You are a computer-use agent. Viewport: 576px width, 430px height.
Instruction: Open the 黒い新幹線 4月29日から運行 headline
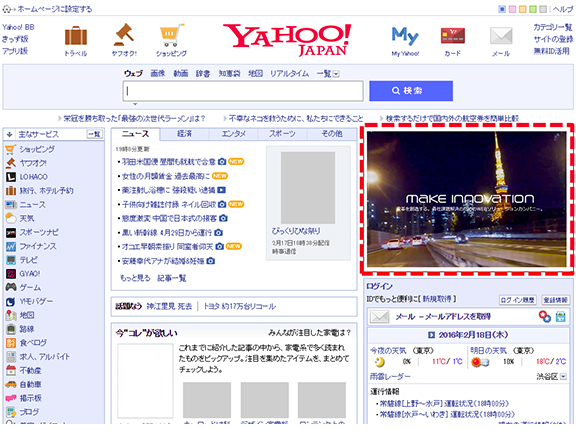pos(167,233)
